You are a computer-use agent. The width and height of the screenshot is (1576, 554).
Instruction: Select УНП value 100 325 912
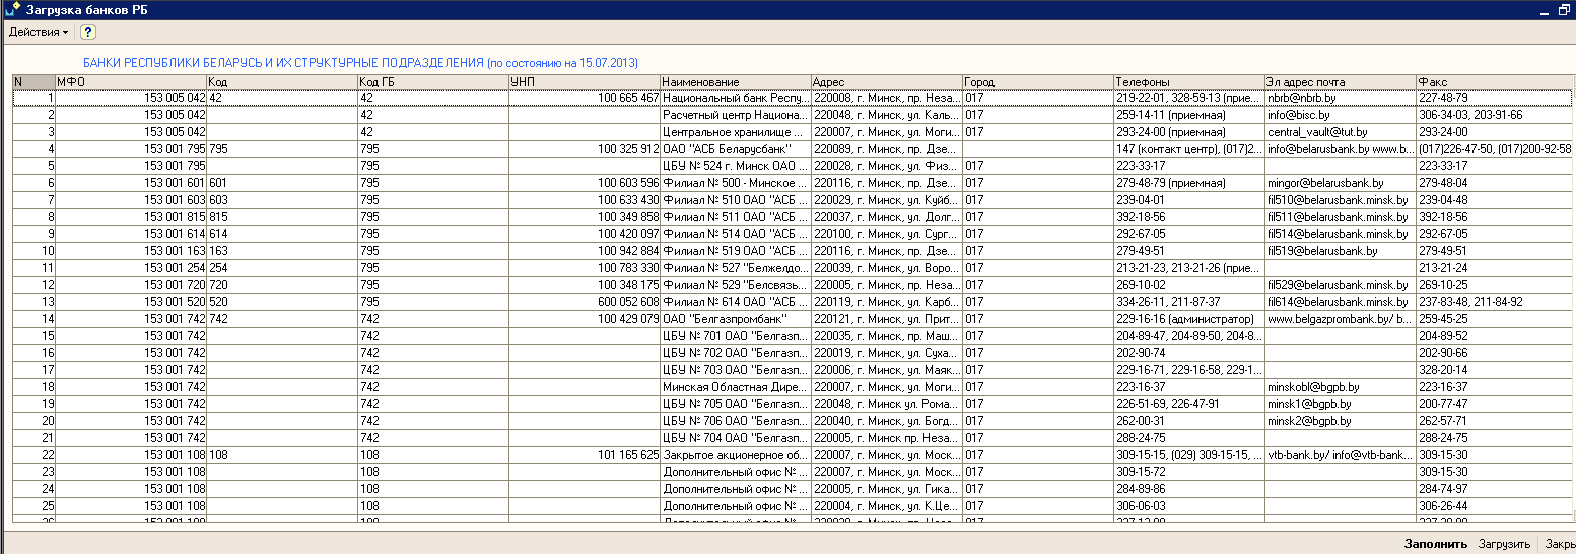click(584, 149)
